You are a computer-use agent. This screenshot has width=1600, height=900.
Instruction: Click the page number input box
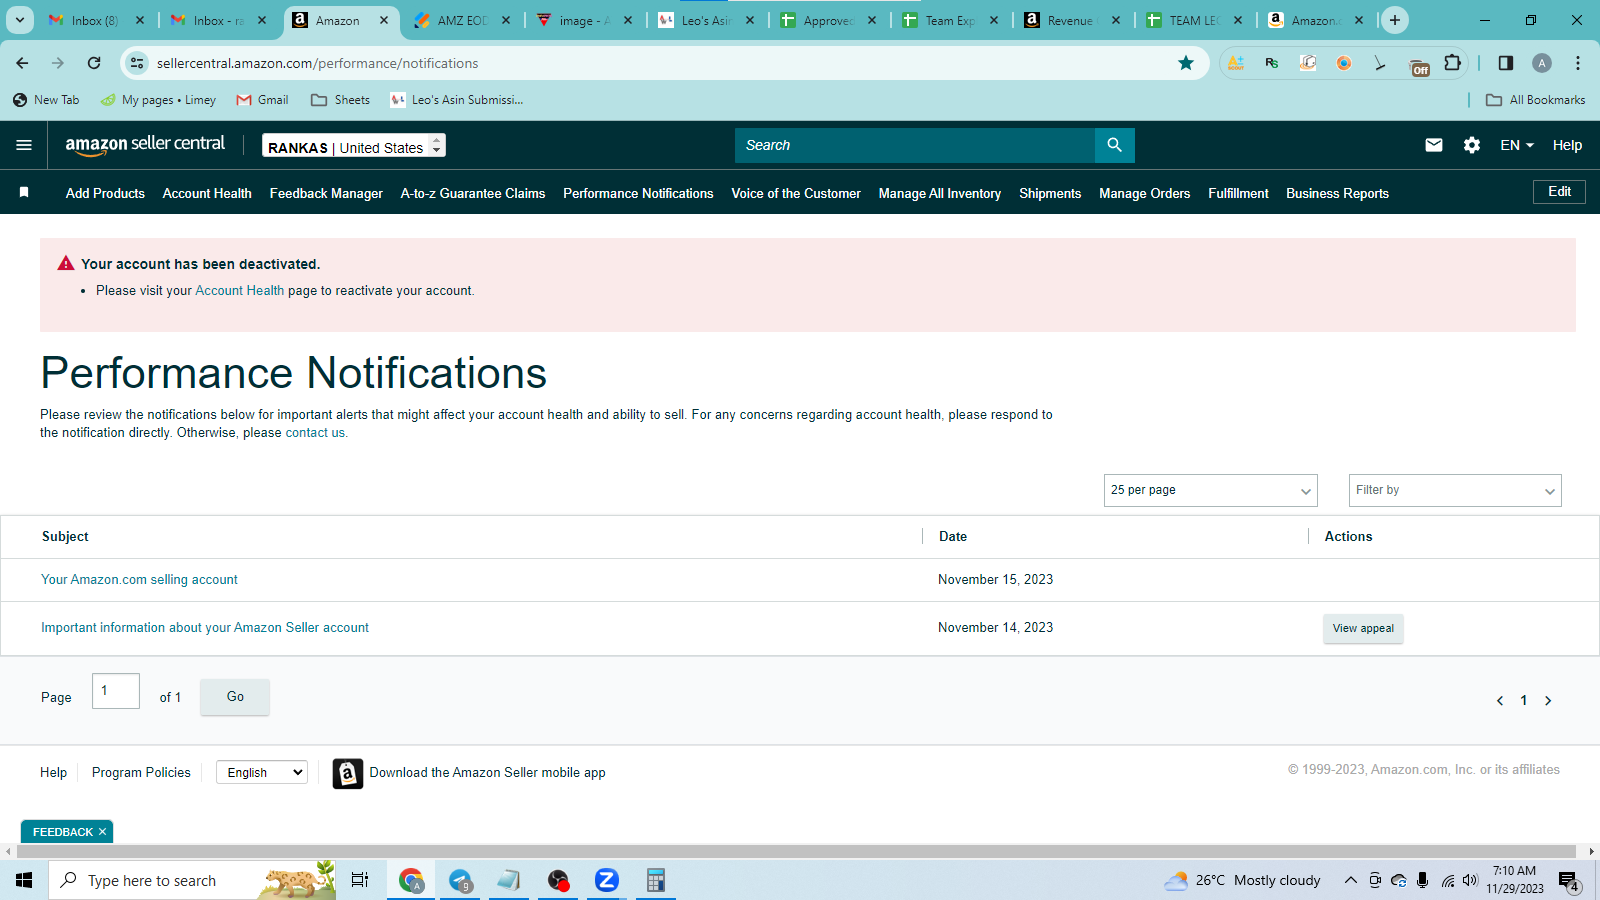pyautogui.click(x=116, y=691)
